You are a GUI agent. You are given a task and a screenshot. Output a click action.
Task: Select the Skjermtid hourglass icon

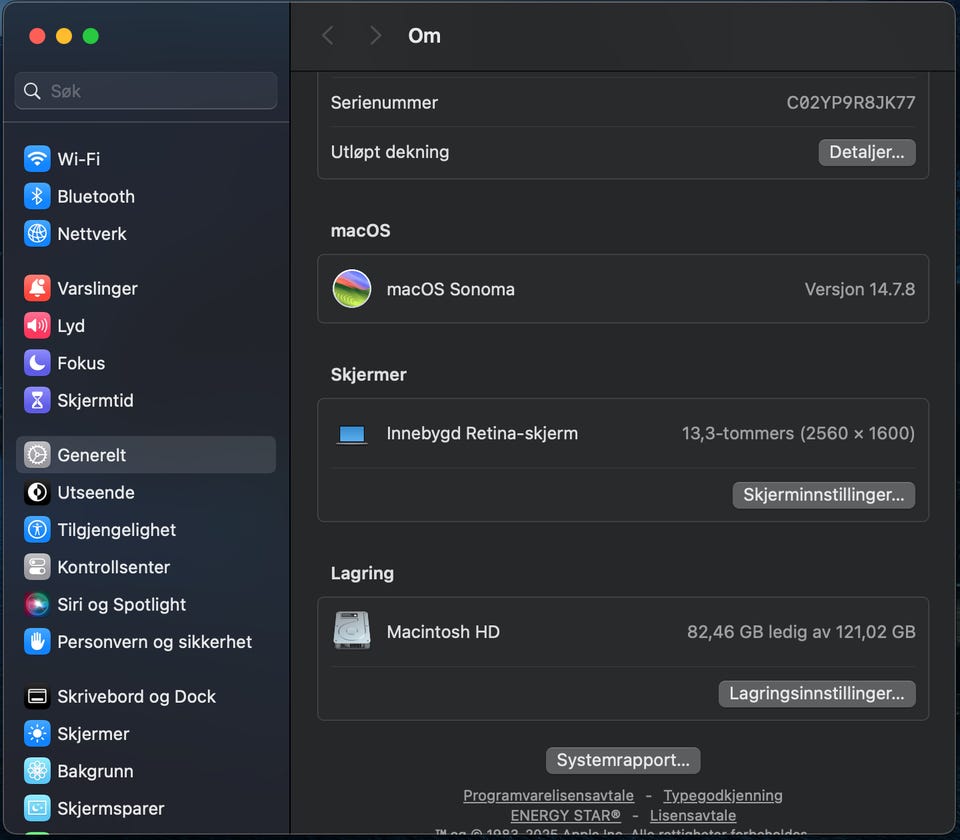point(37,400)
